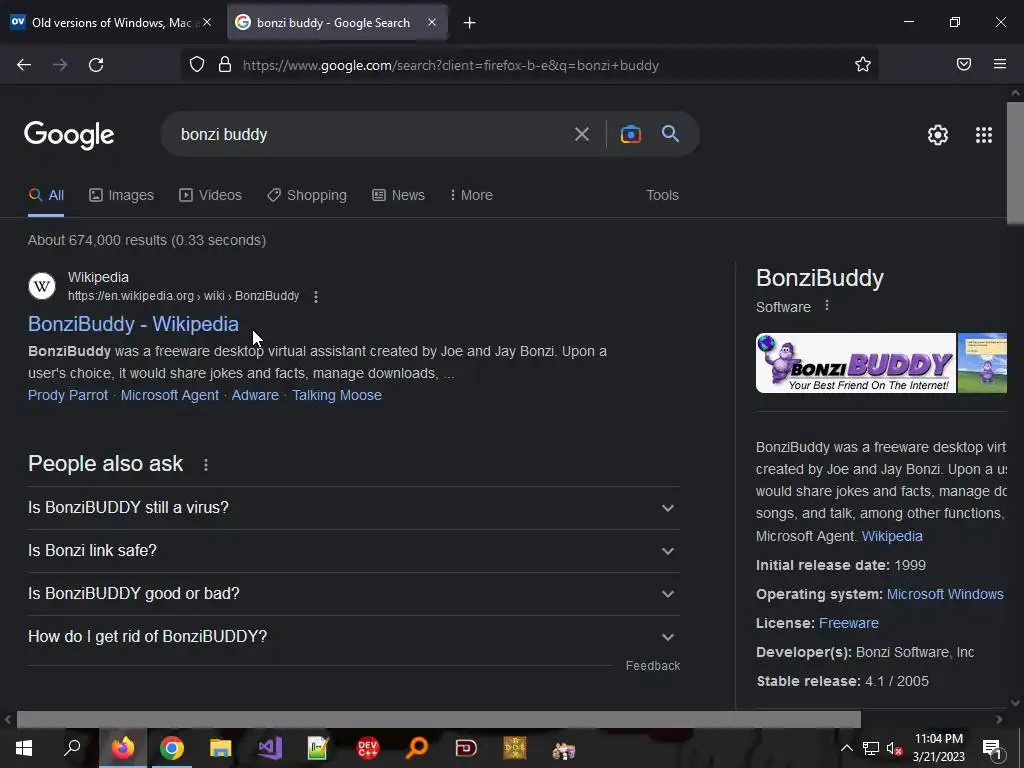This screenshot has width=1024, height=768.
Task: Click the Feedback link under People also ask
Action: tap(653, 665)
